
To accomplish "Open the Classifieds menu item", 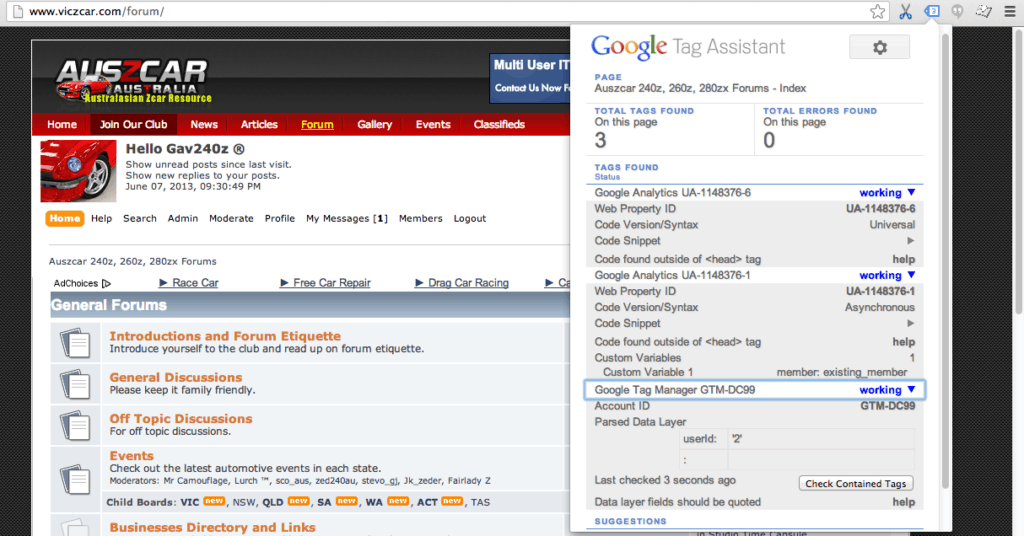I will (x=499, y=124).
